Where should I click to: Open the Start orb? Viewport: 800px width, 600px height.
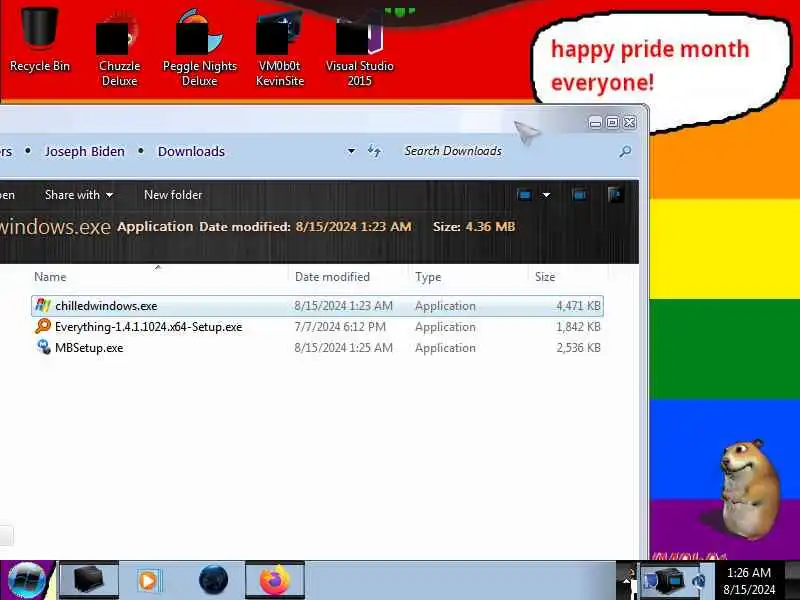[x=27, y=580]
